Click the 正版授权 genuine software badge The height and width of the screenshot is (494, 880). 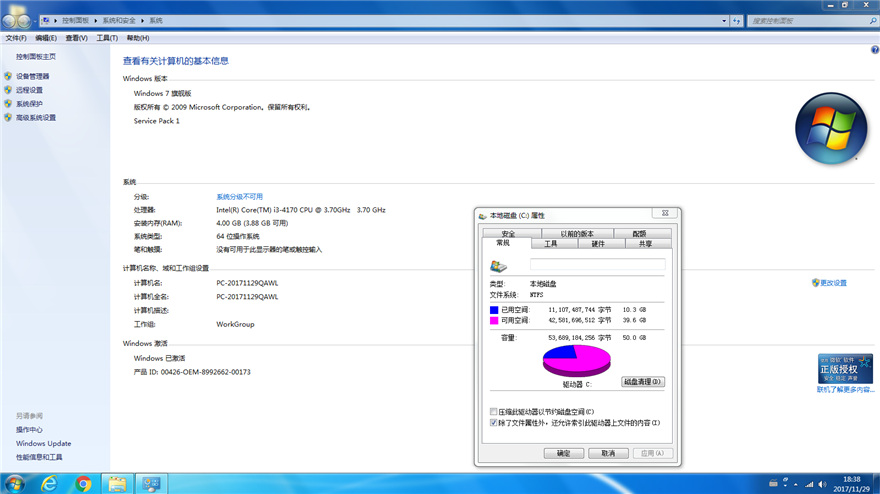point(845,368)
